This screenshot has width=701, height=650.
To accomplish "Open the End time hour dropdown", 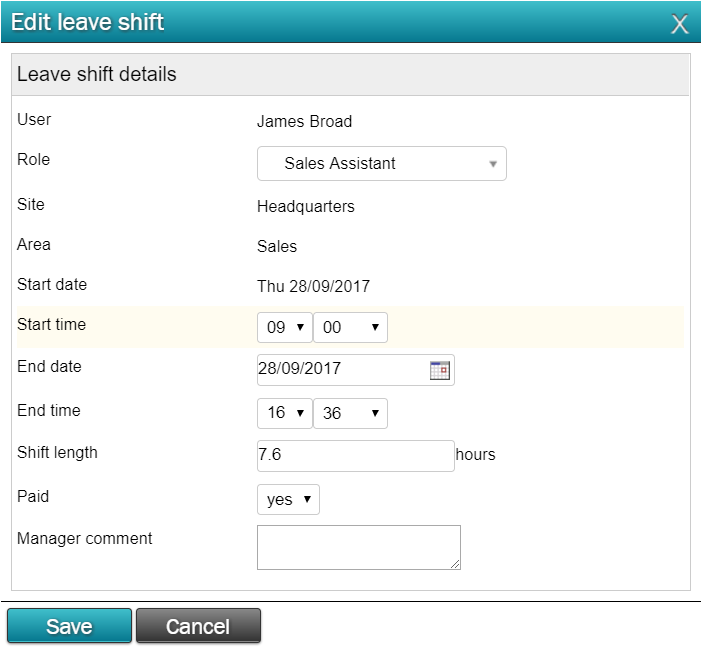I will 285,413.
